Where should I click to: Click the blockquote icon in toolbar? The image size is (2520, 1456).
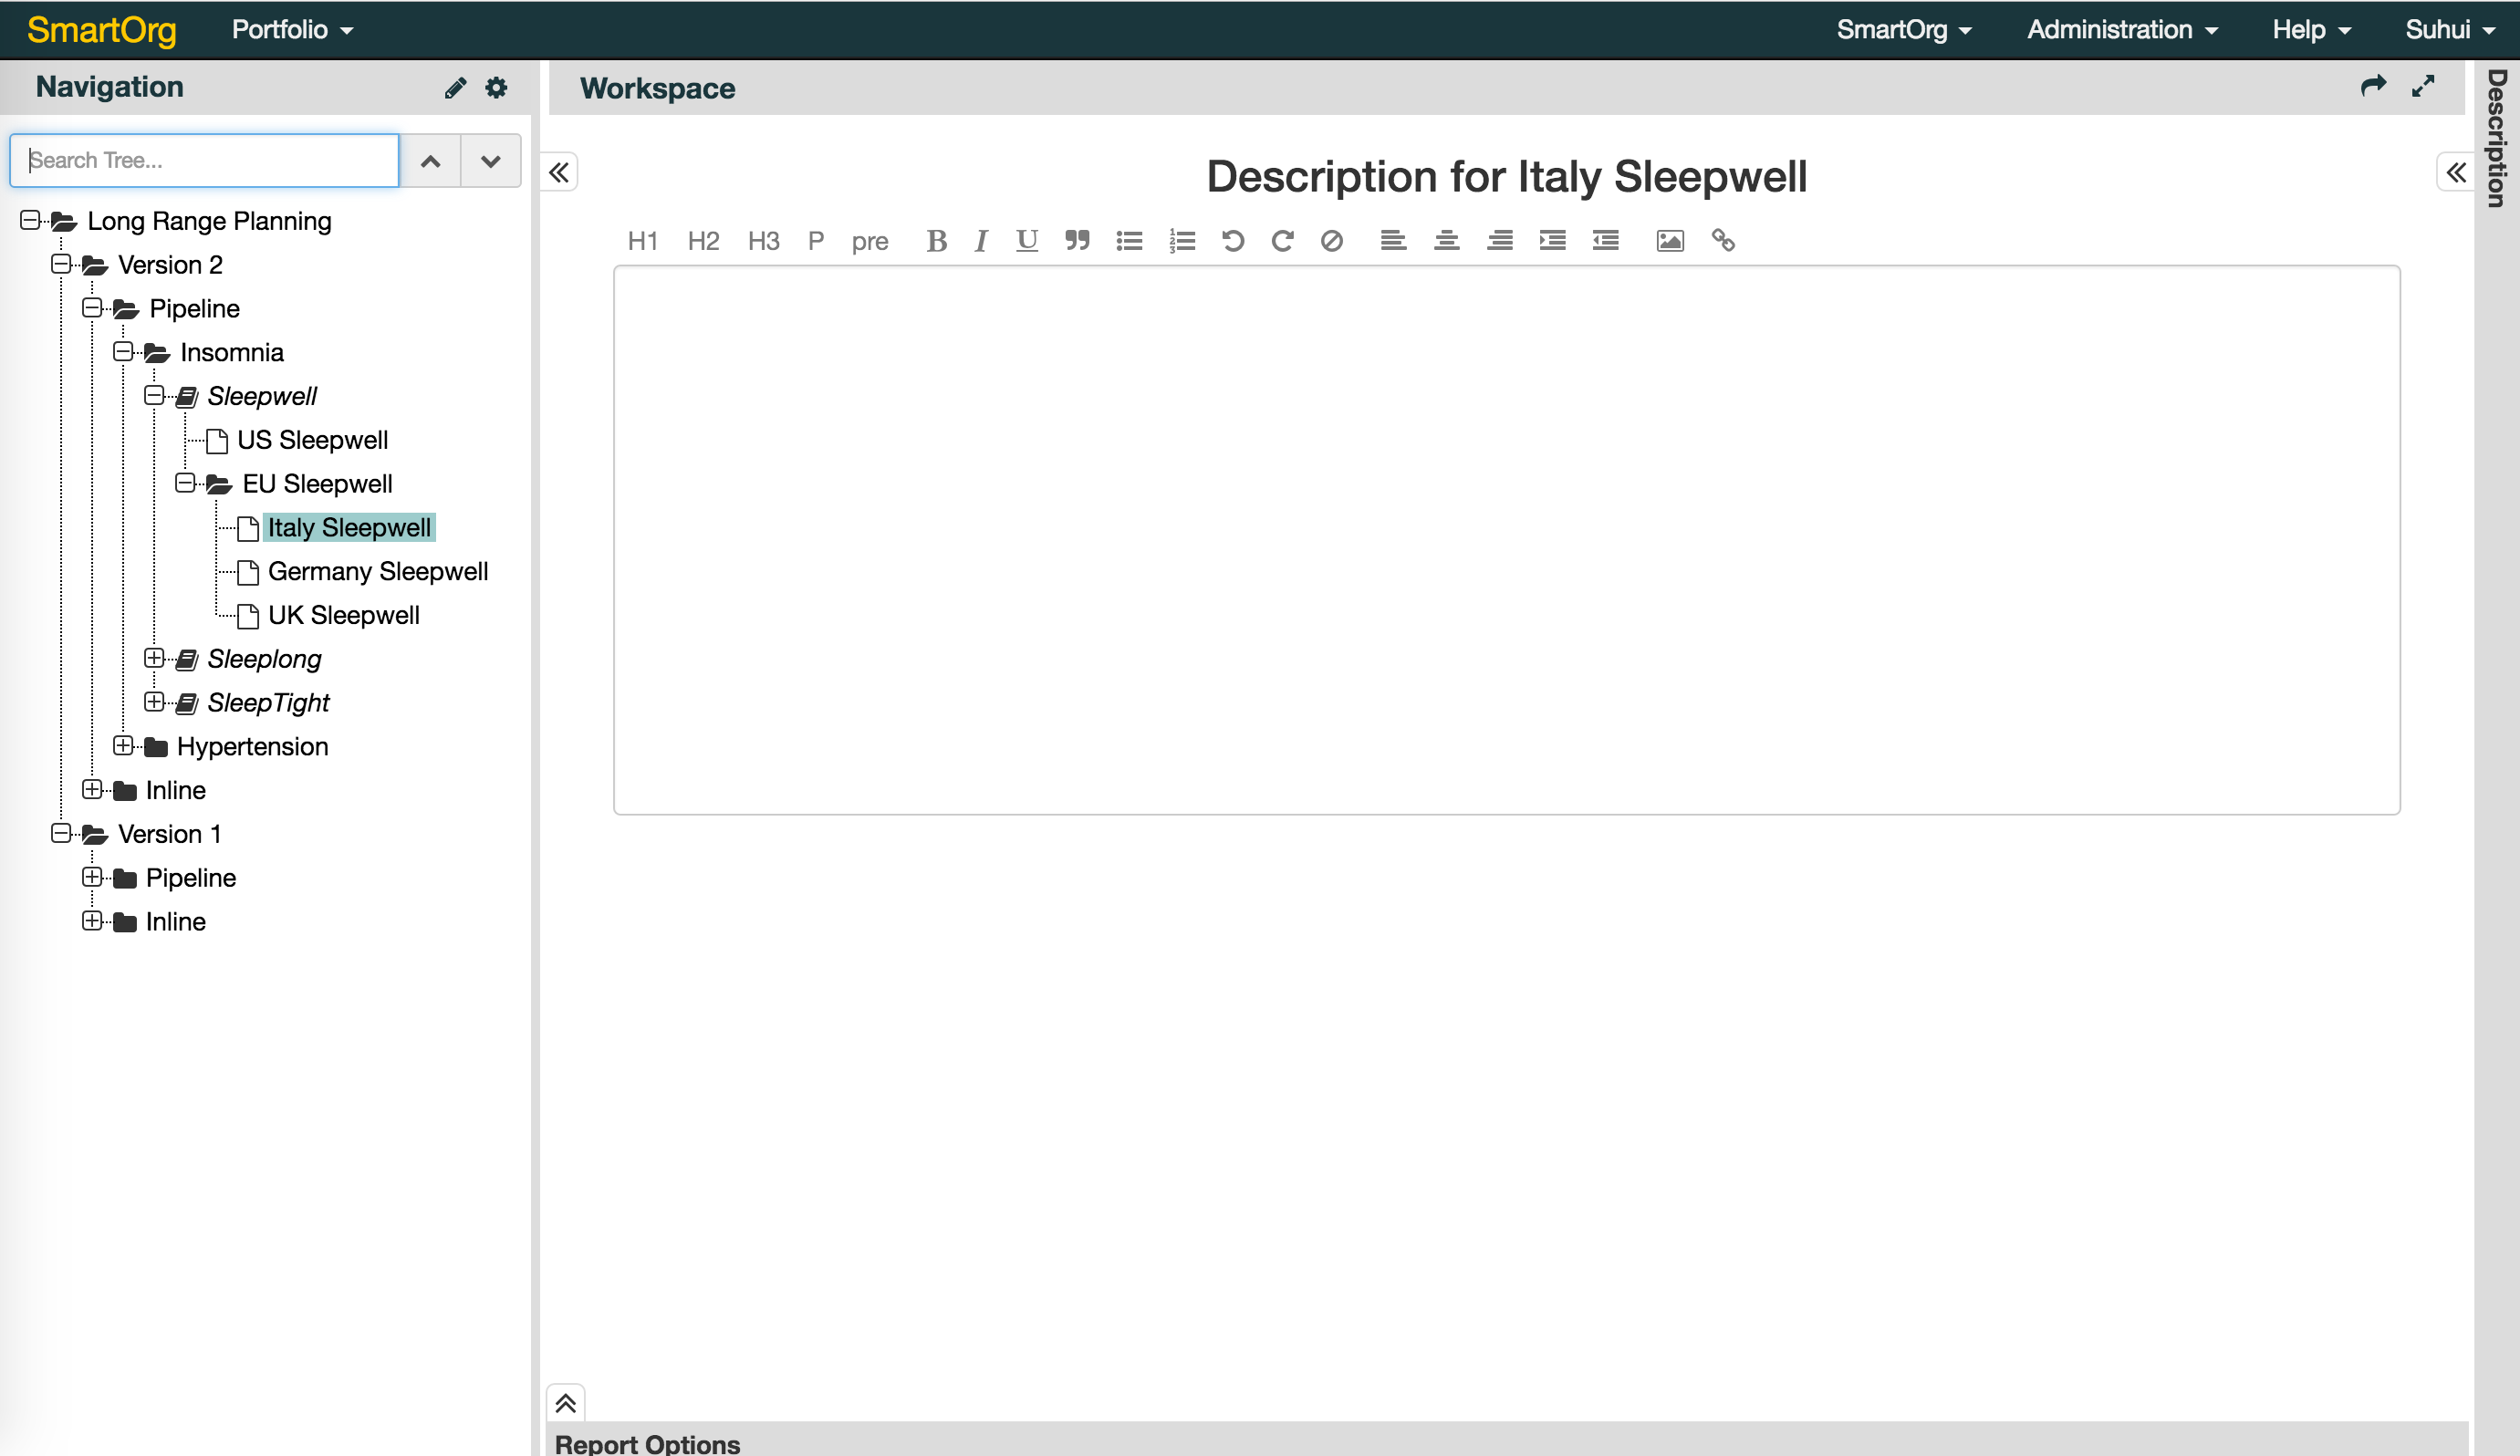pos(1077,241)
